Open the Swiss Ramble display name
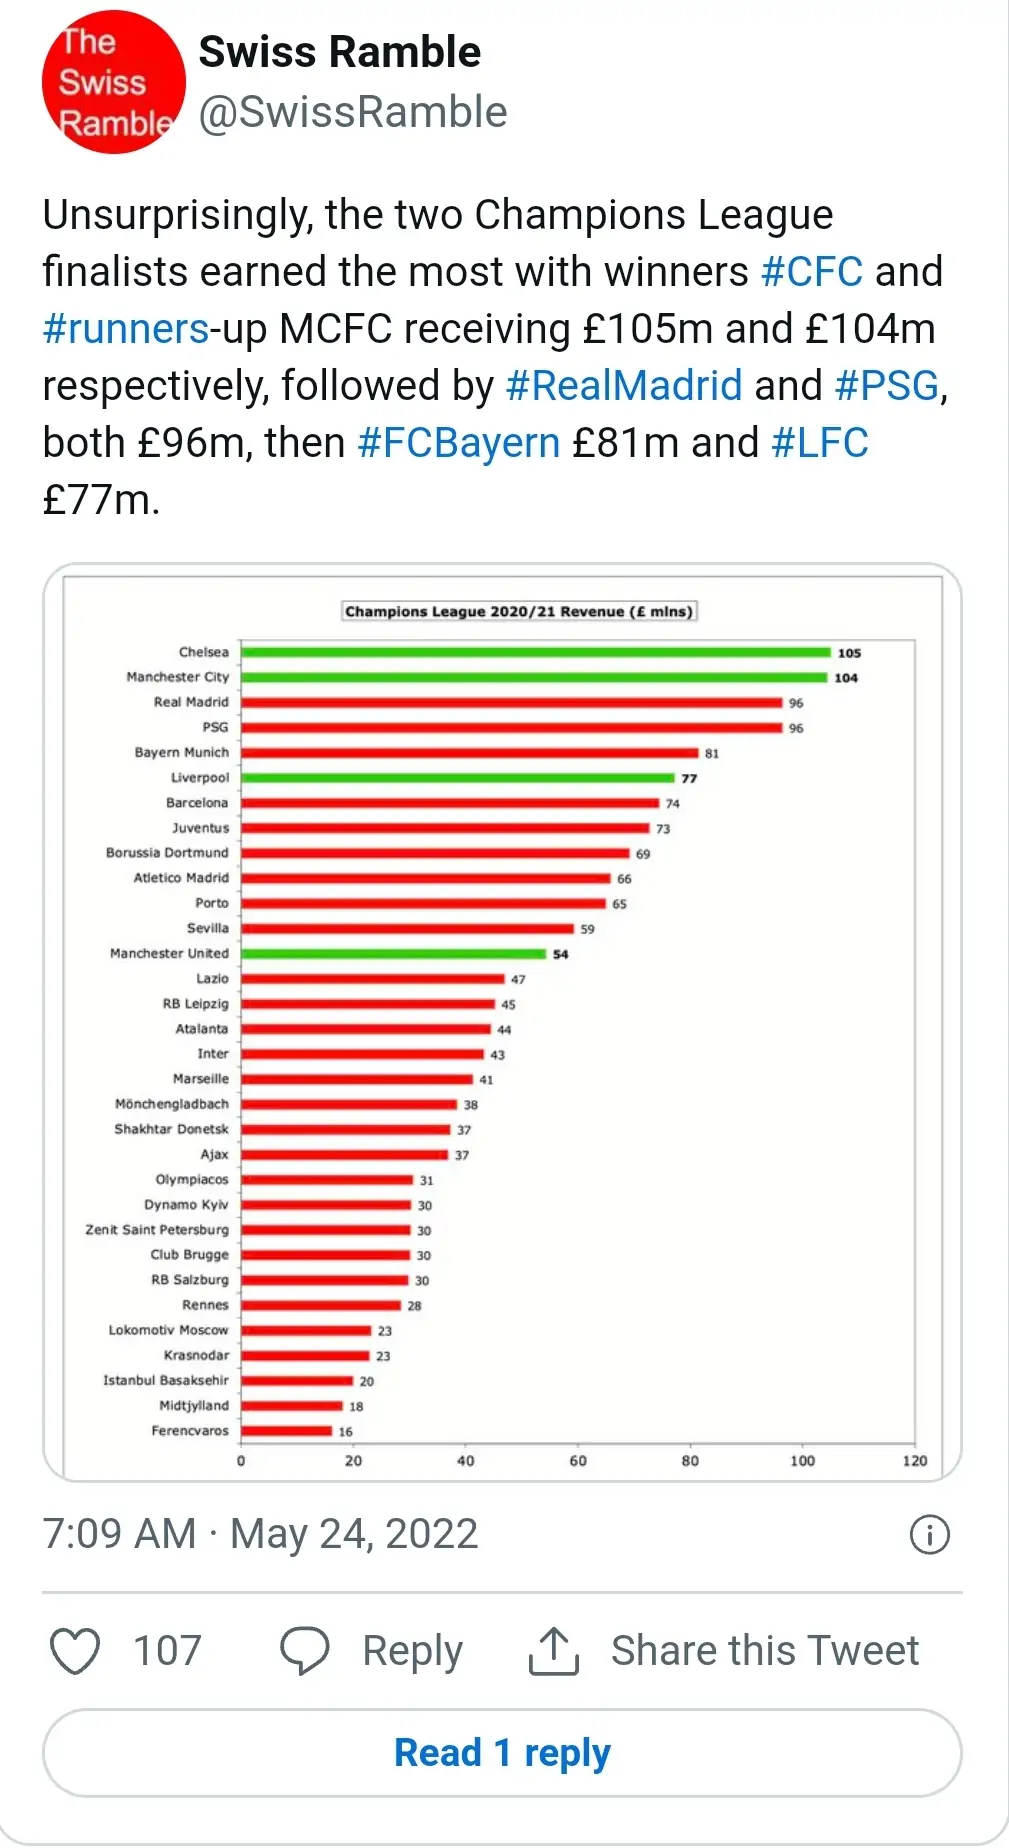This screenshot has height=1848, width=1009. pos(339,52)
